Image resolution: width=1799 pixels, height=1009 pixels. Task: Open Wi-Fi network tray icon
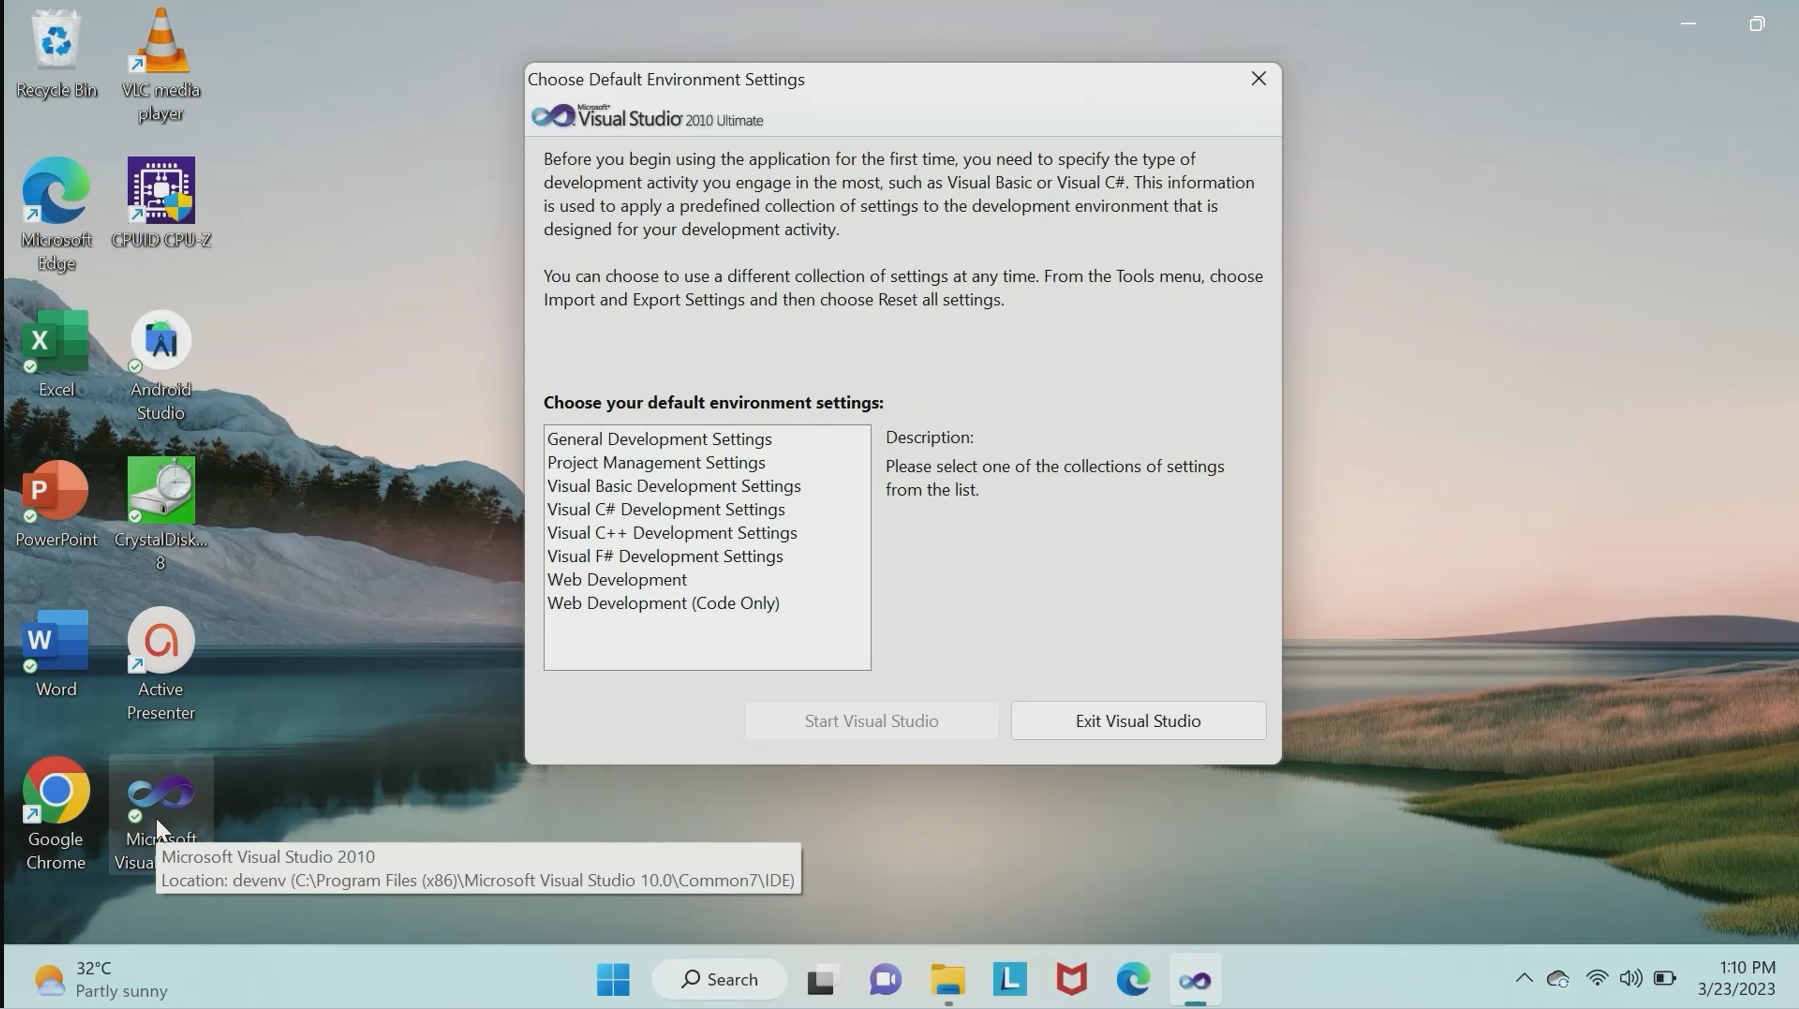click(x=1597, y=979)
